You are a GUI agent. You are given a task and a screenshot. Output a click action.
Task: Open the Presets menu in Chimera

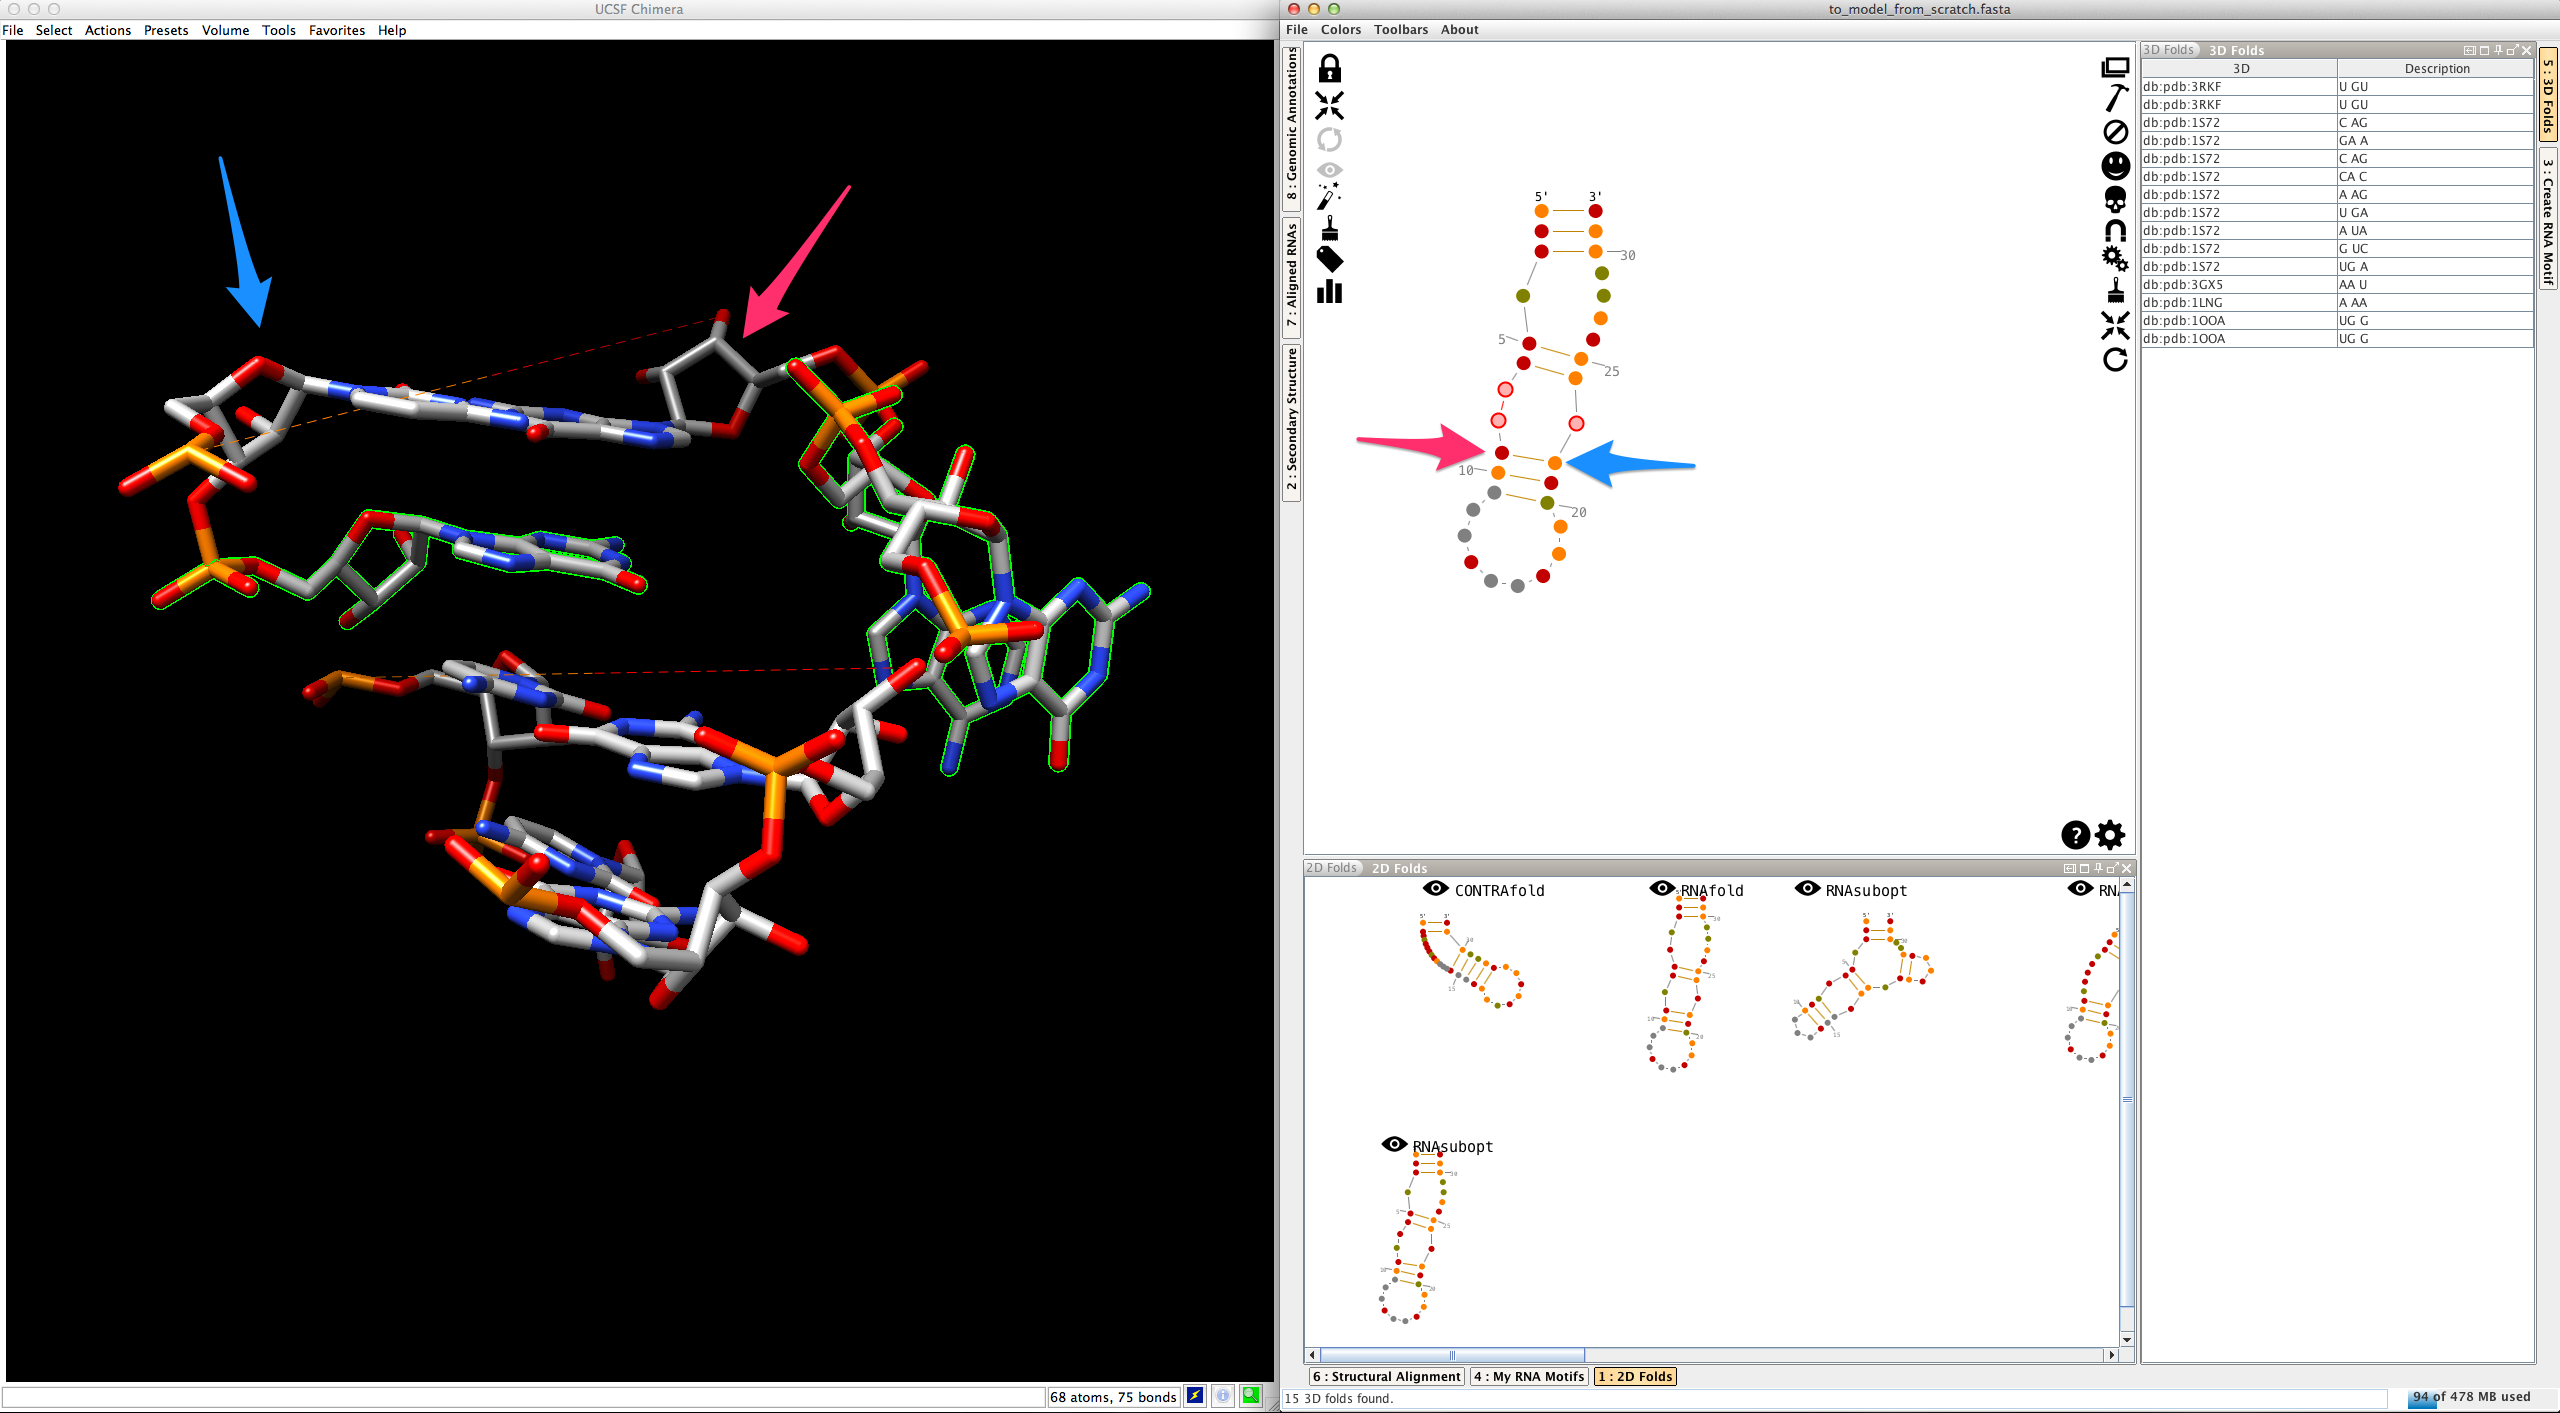point(166,30)
